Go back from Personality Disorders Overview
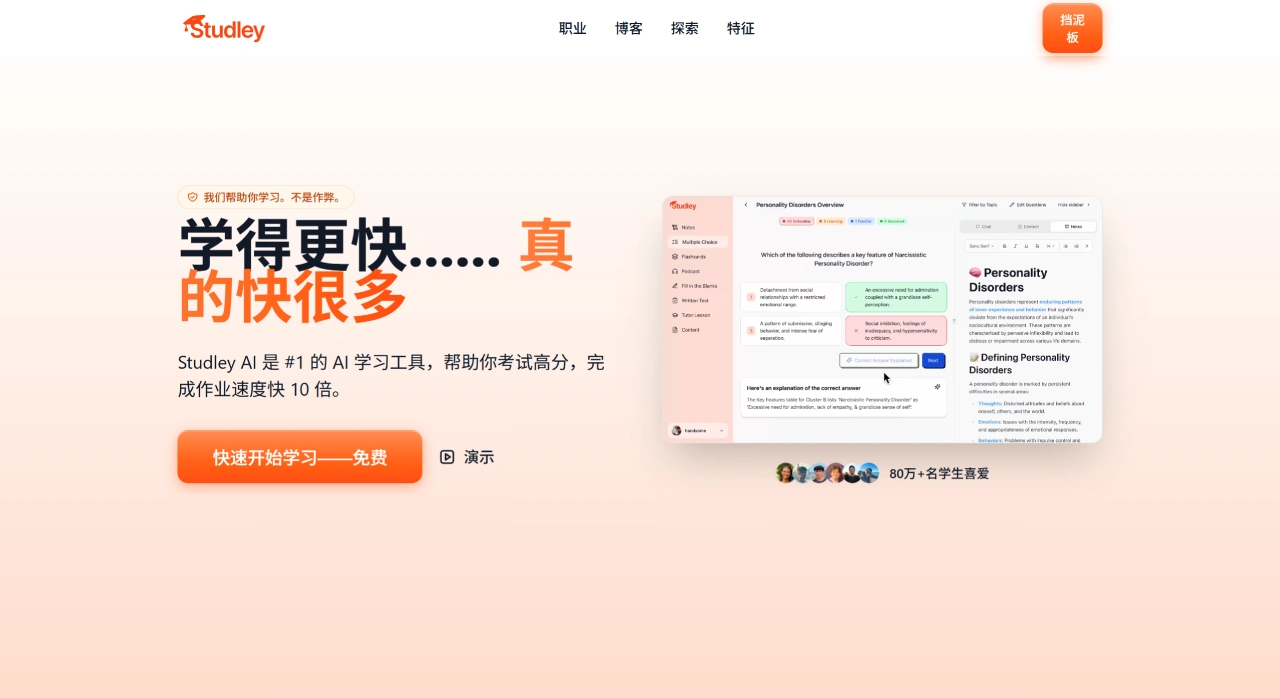Screen dimensions: 1280x698 (746, 205)
